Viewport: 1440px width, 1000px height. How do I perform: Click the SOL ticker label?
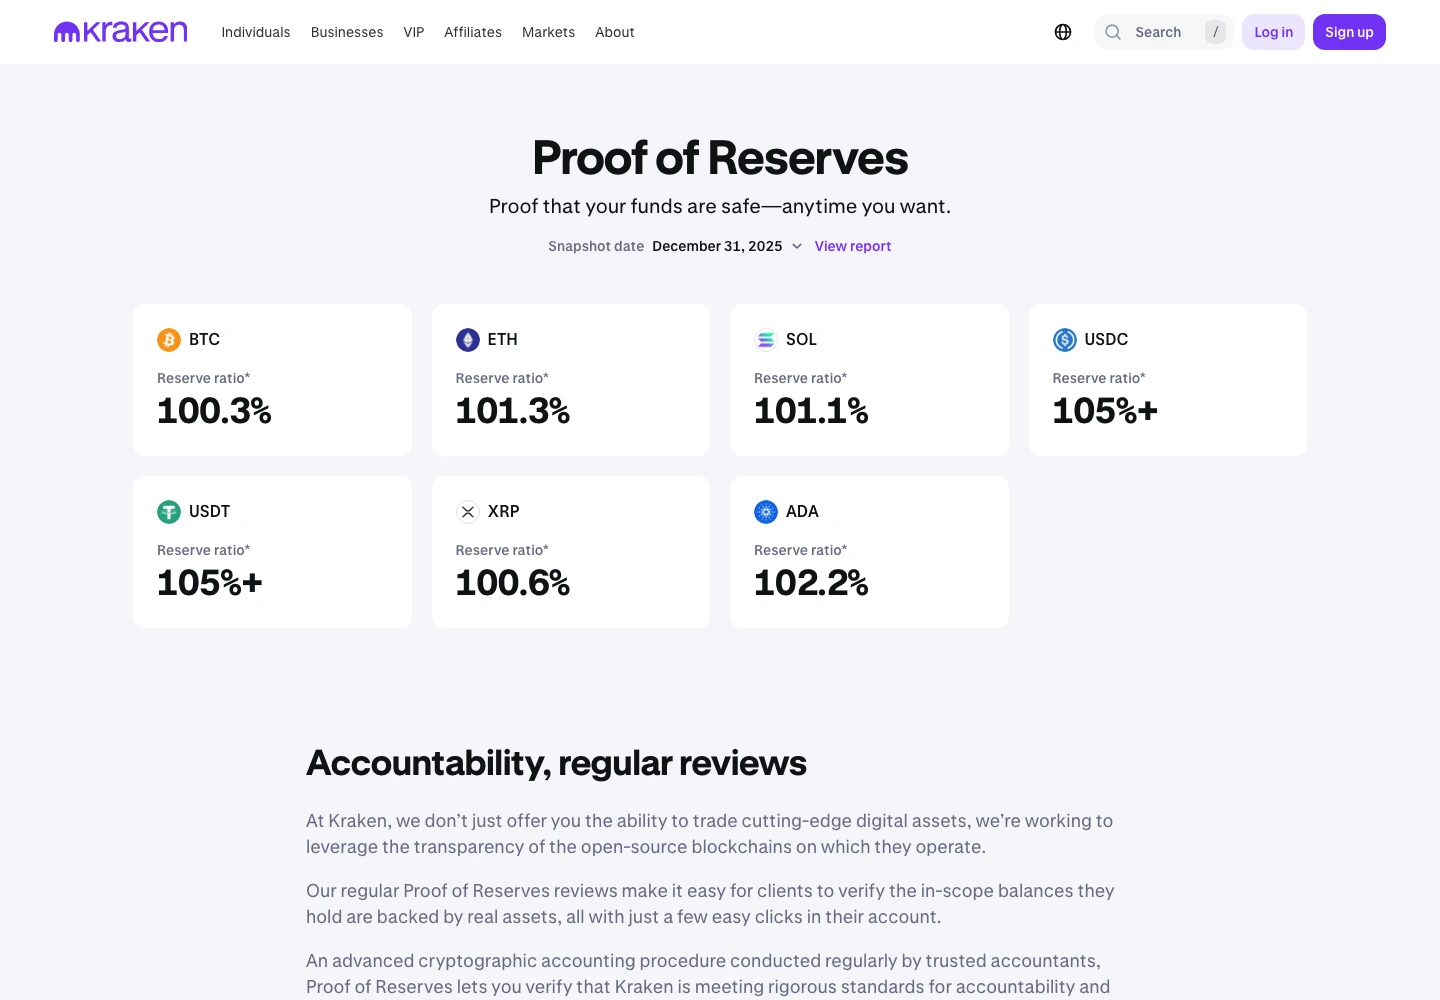(801, 340)
